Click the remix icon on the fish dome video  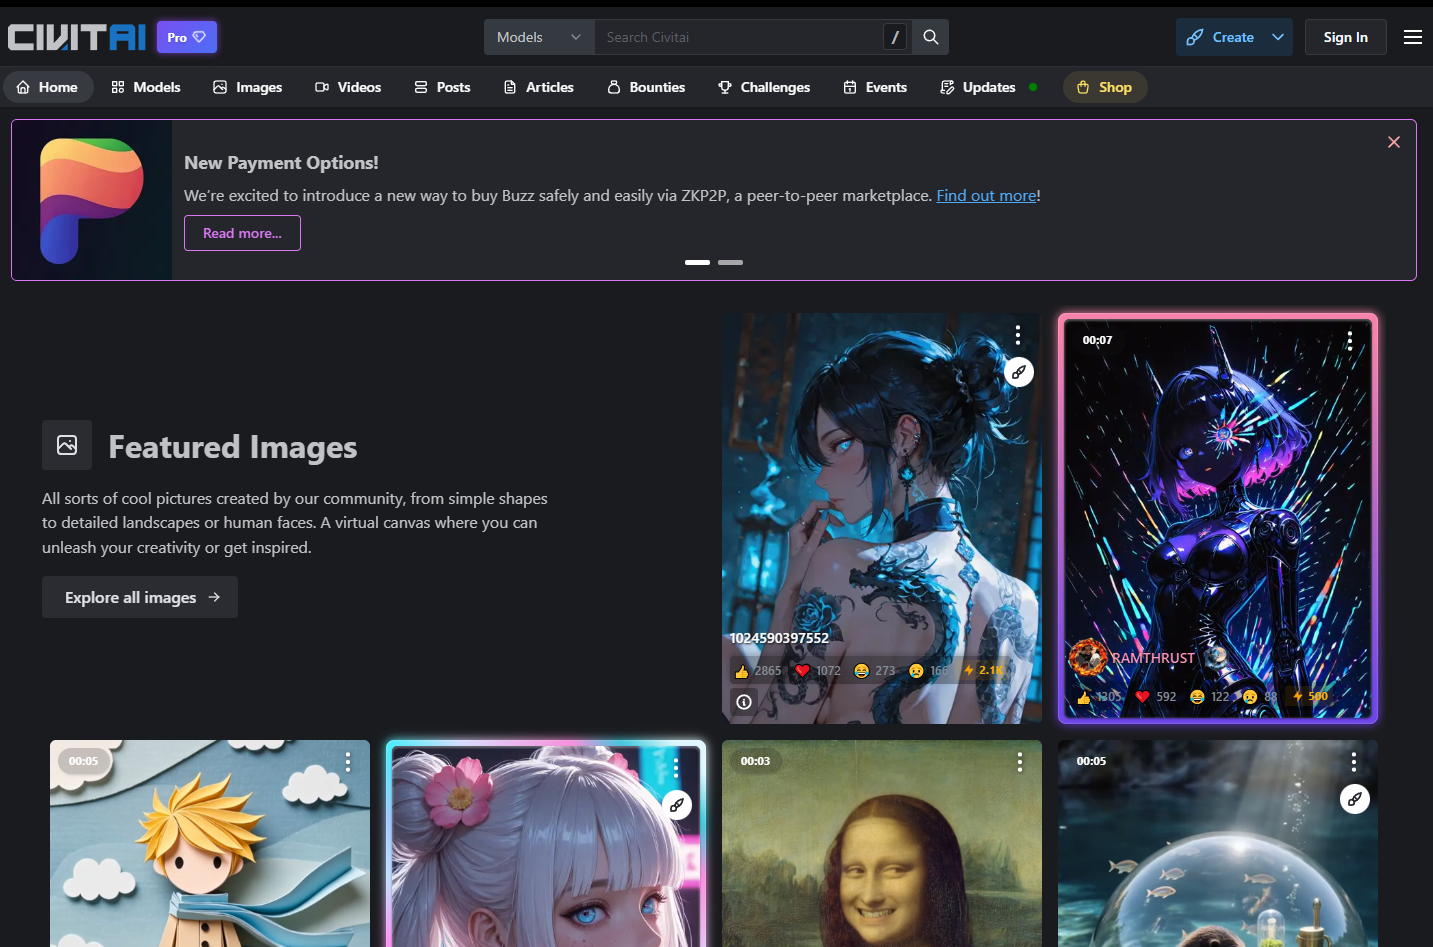coord(1354,799)
